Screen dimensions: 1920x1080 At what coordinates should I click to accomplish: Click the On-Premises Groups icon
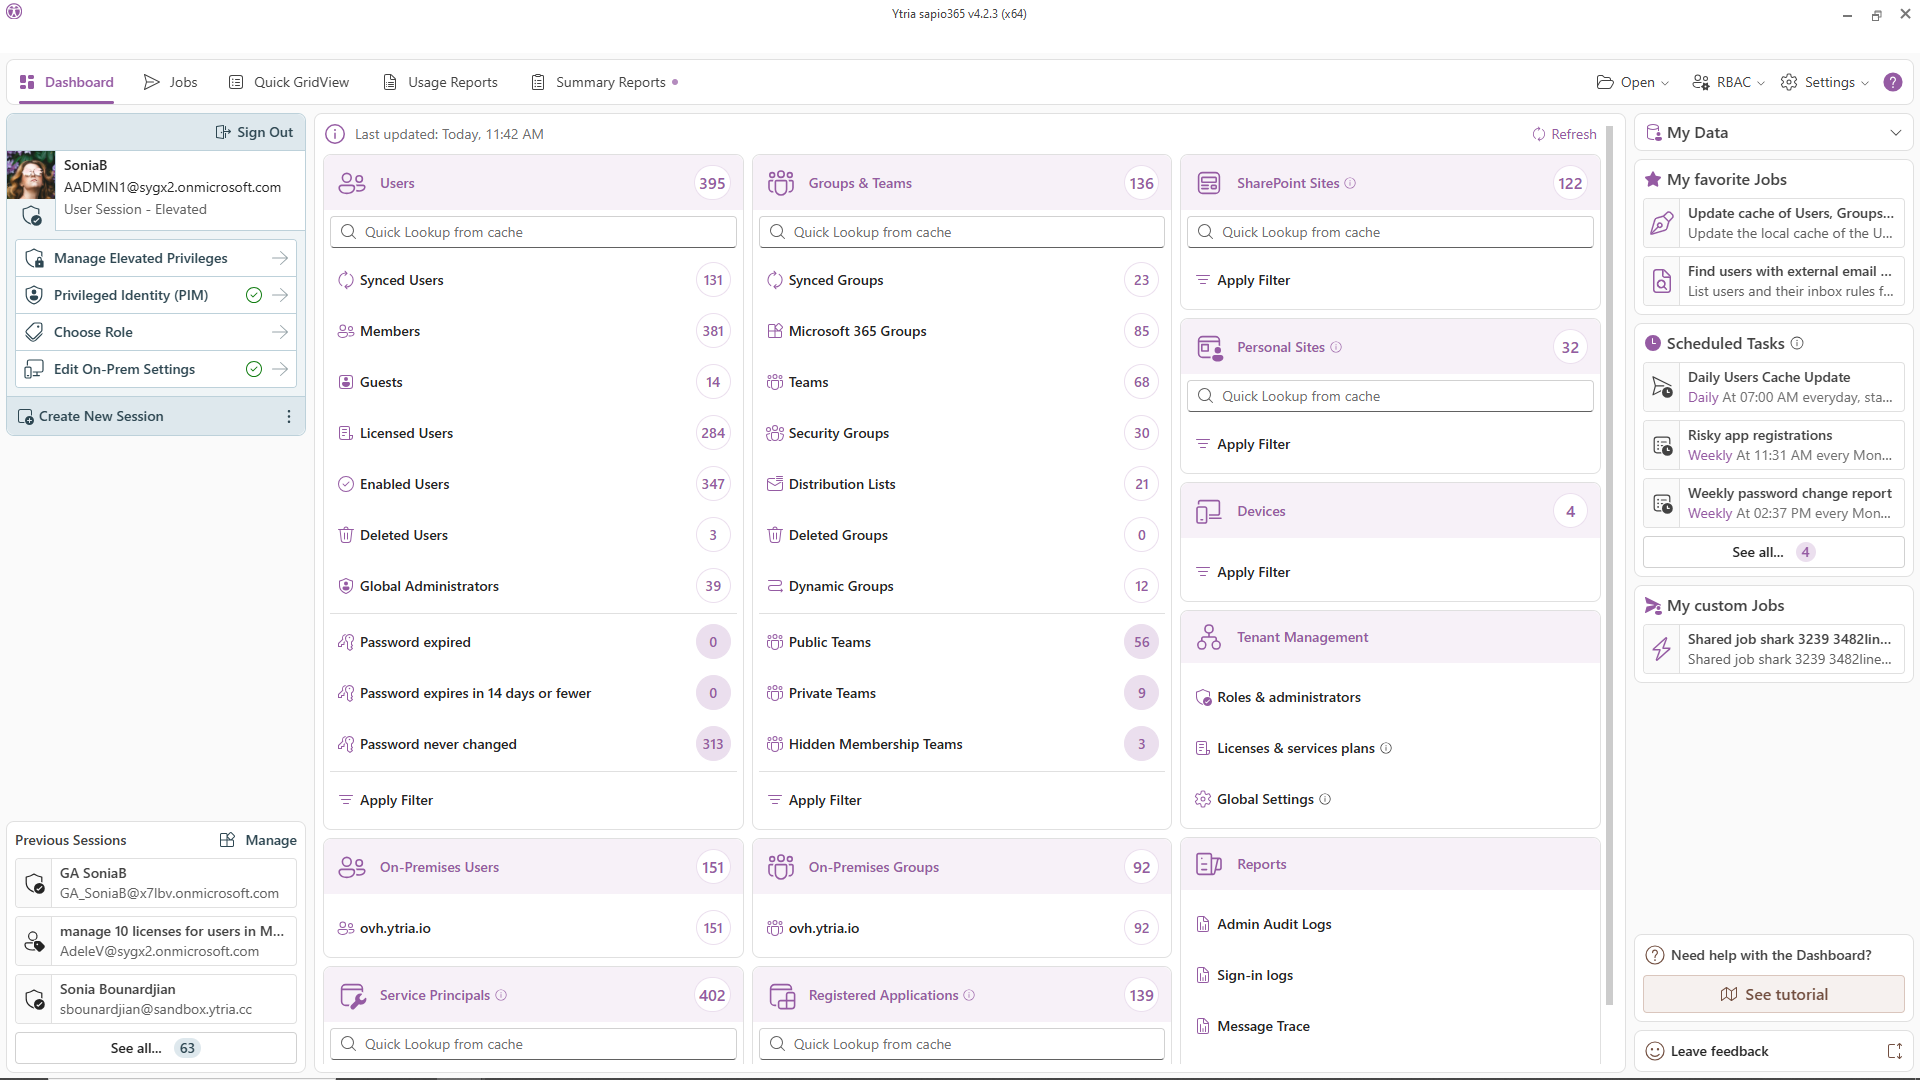(780, 867)
